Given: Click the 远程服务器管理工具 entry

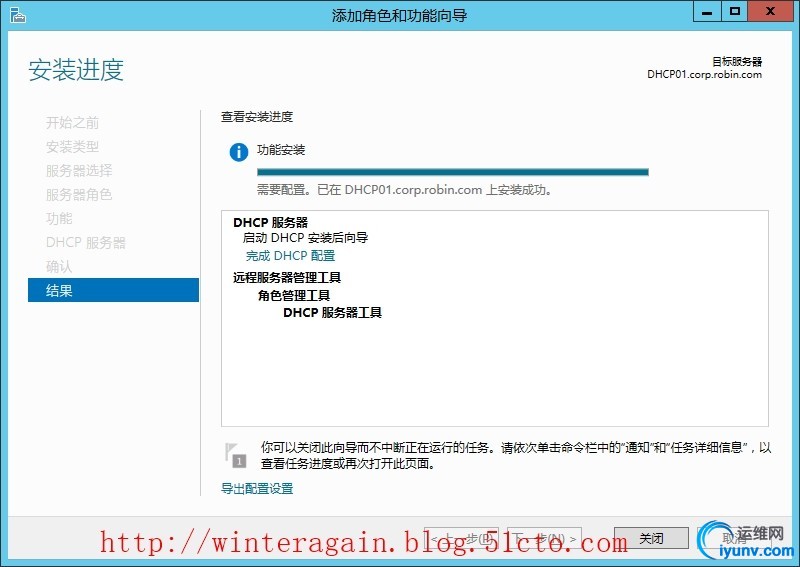Looking at the screenshot, I should pyautogui.click(x=287, y=278).
